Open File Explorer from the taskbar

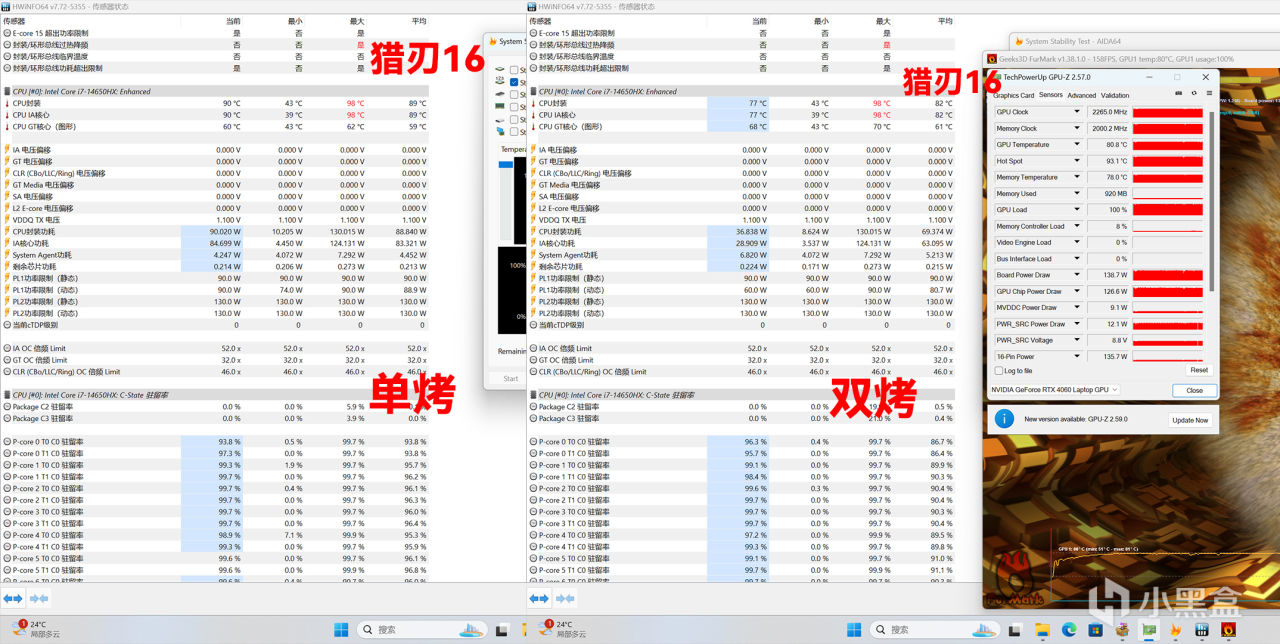tap(1043, 629)
